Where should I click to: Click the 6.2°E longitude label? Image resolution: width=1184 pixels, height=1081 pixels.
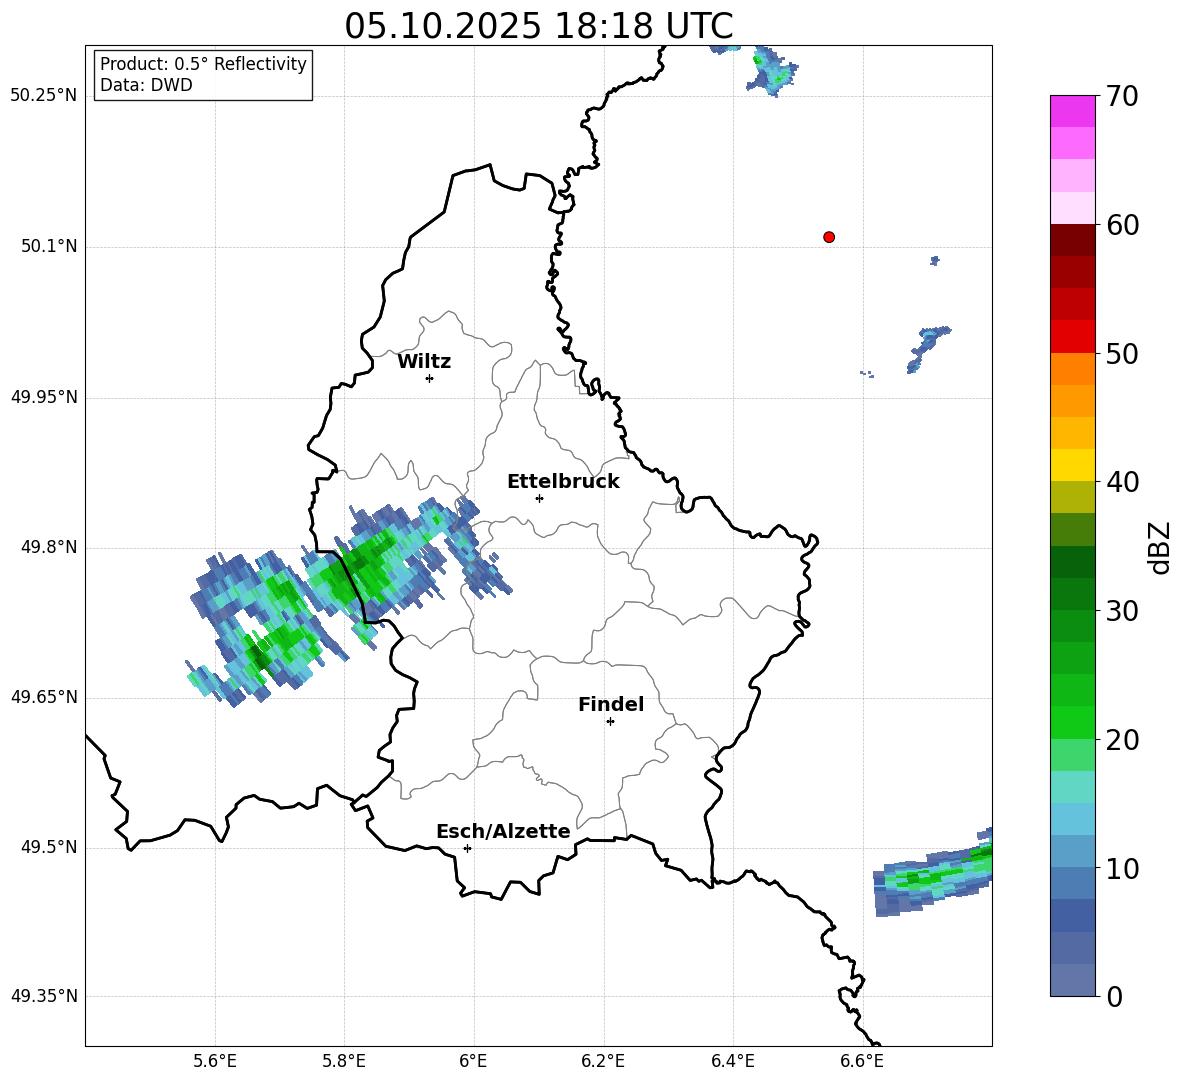coord(603,1061)
